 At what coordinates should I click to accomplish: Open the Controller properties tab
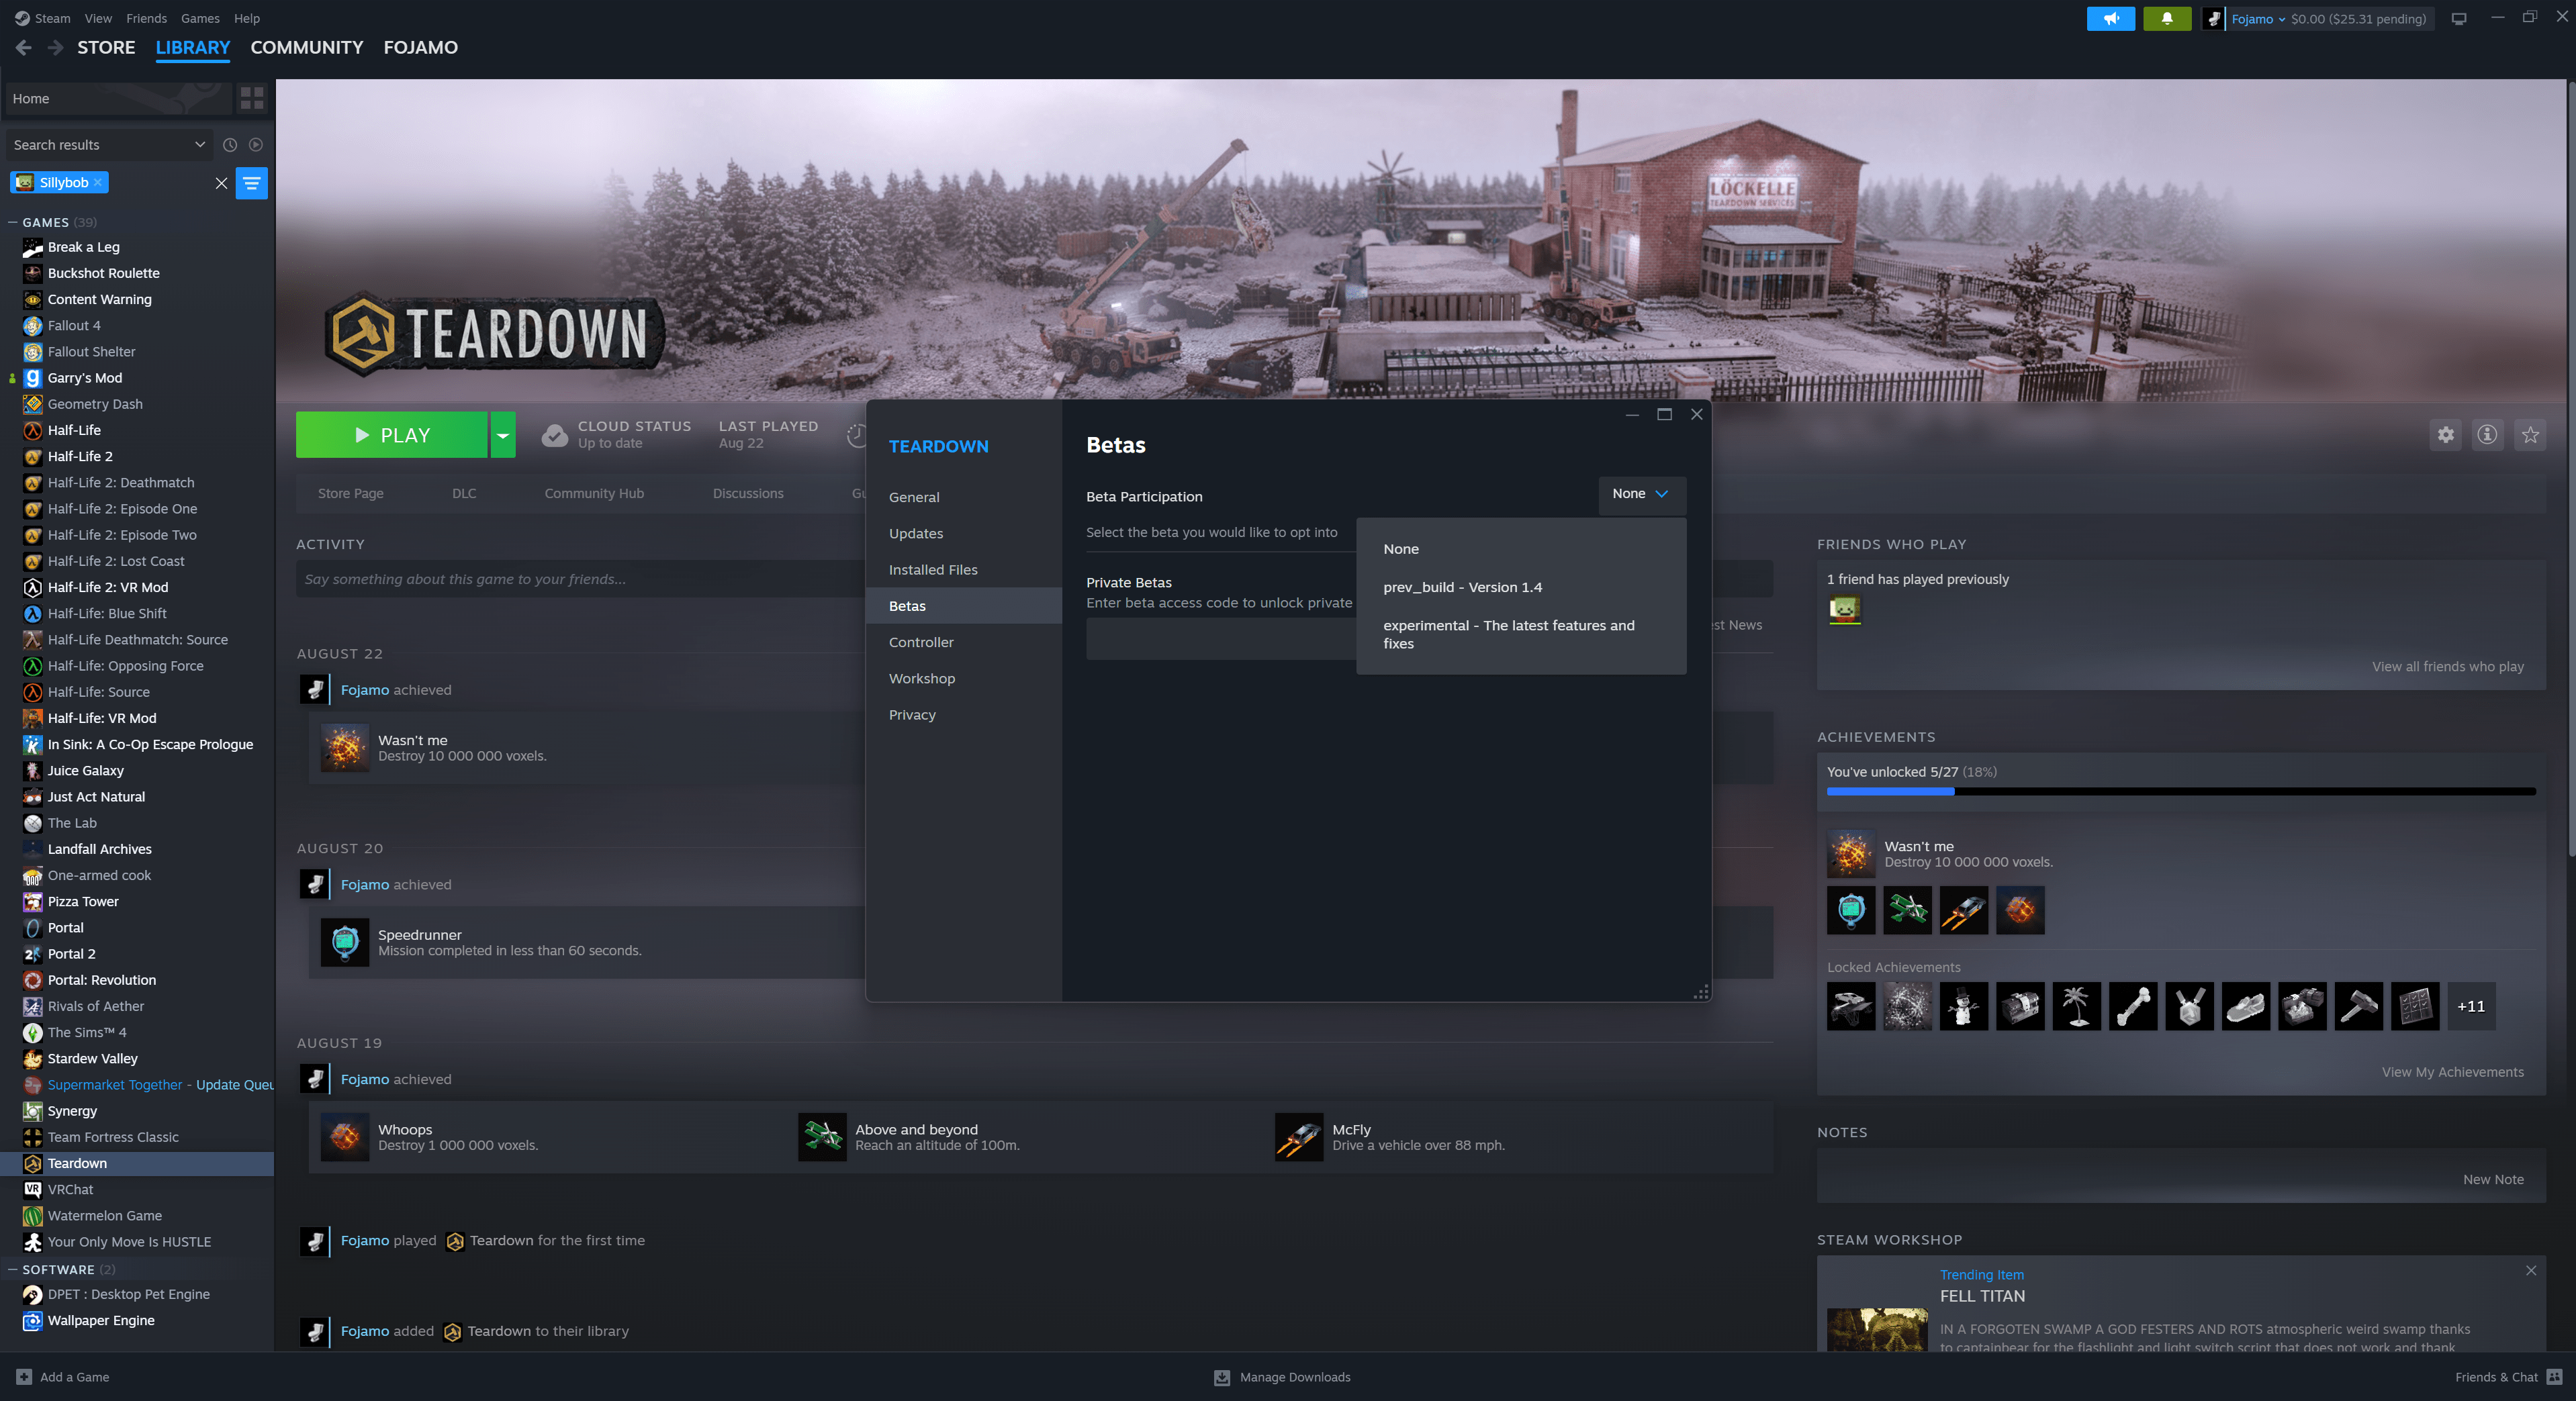[963, 642]
